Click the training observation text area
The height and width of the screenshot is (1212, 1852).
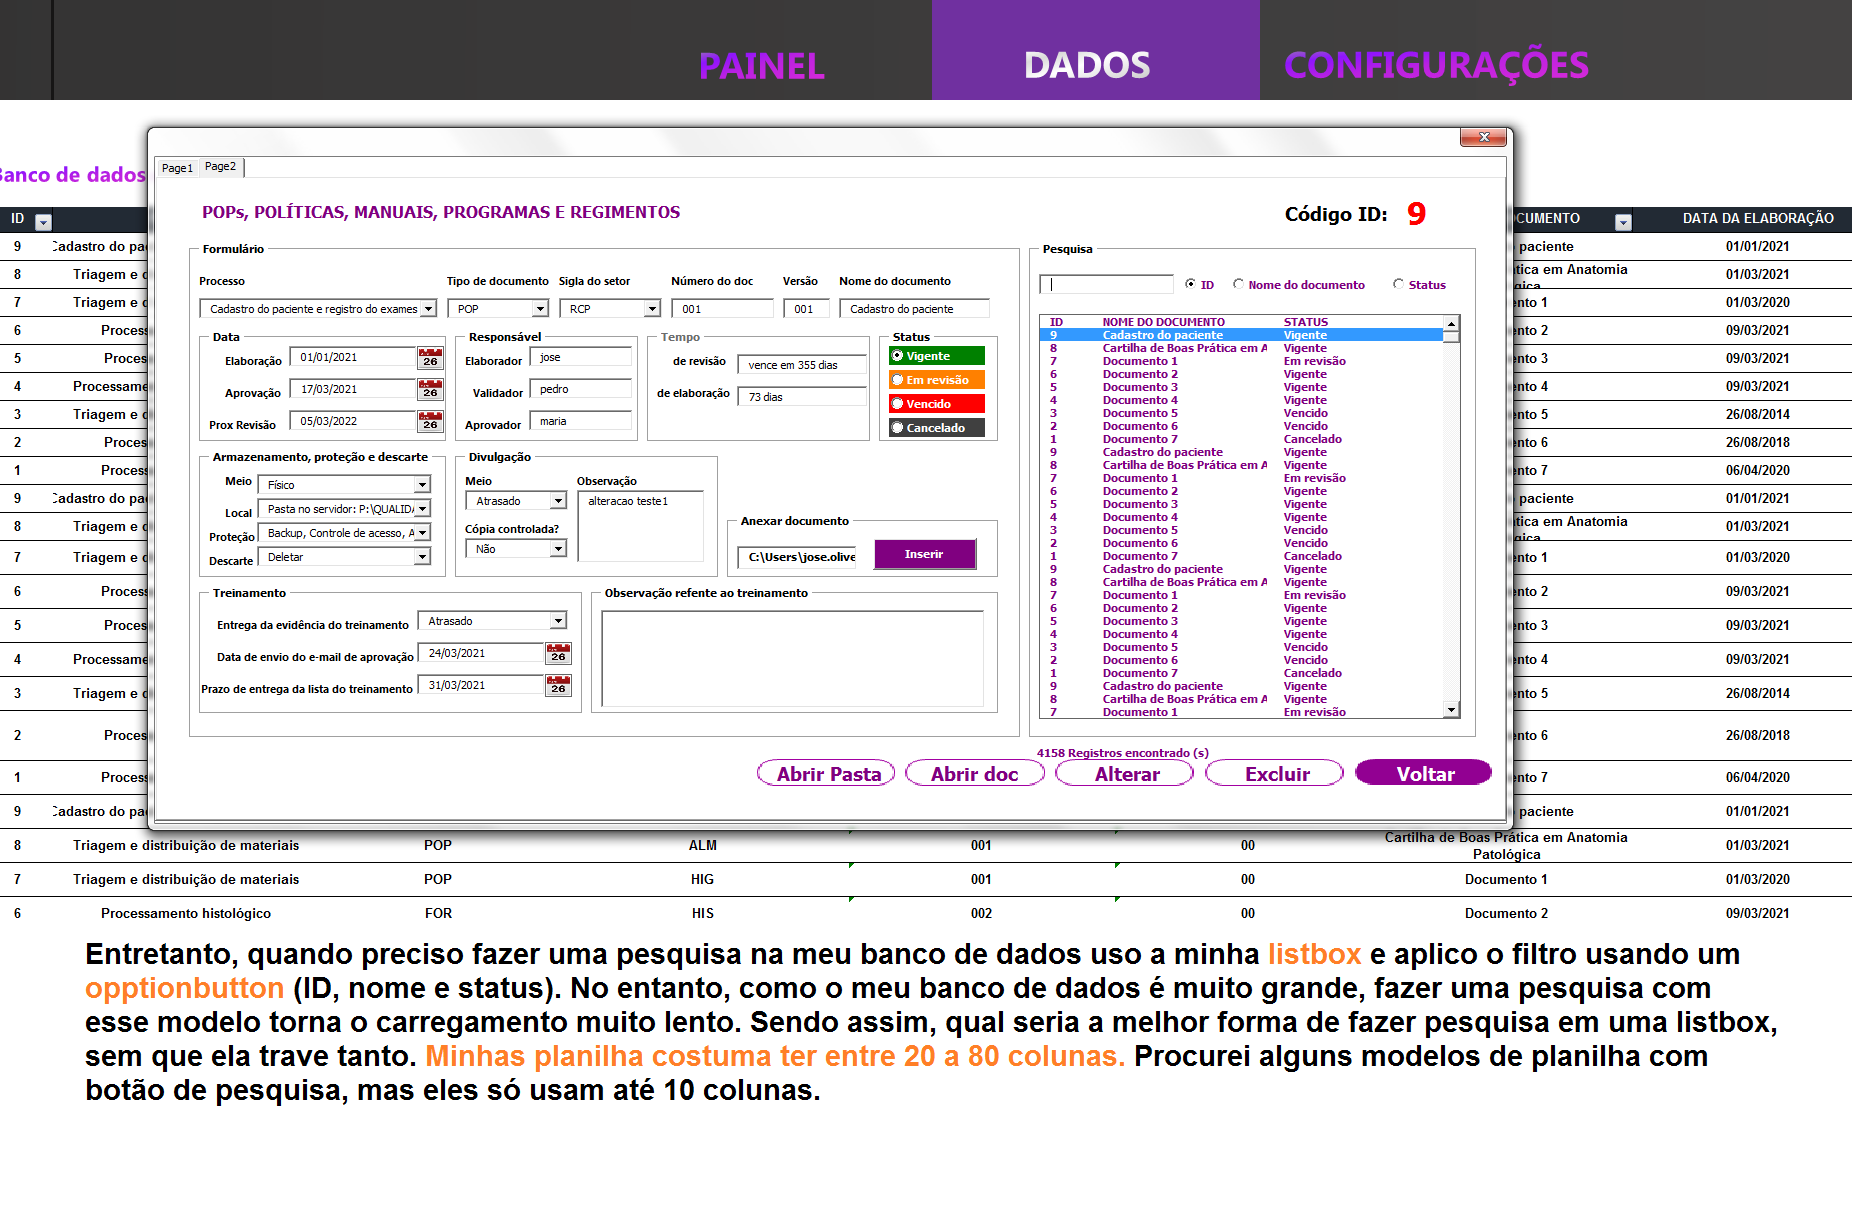pos(792,658)
